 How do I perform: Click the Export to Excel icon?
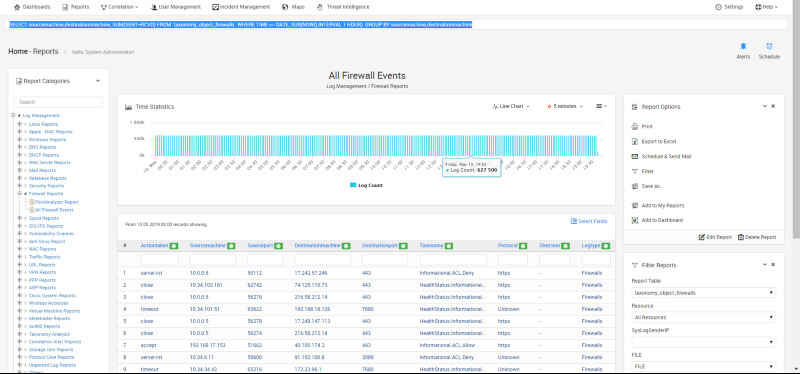pos(635,141)
